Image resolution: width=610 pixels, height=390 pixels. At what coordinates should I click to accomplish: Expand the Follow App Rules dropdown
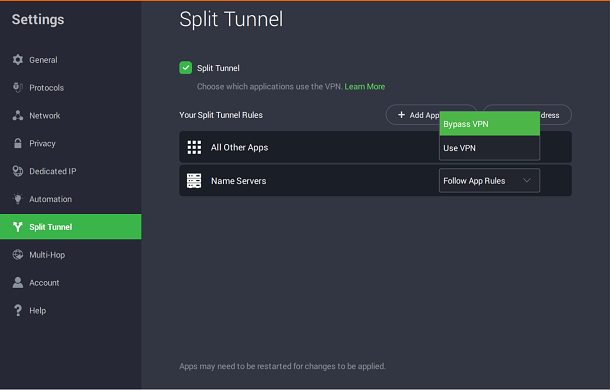[x=489, y=181]
